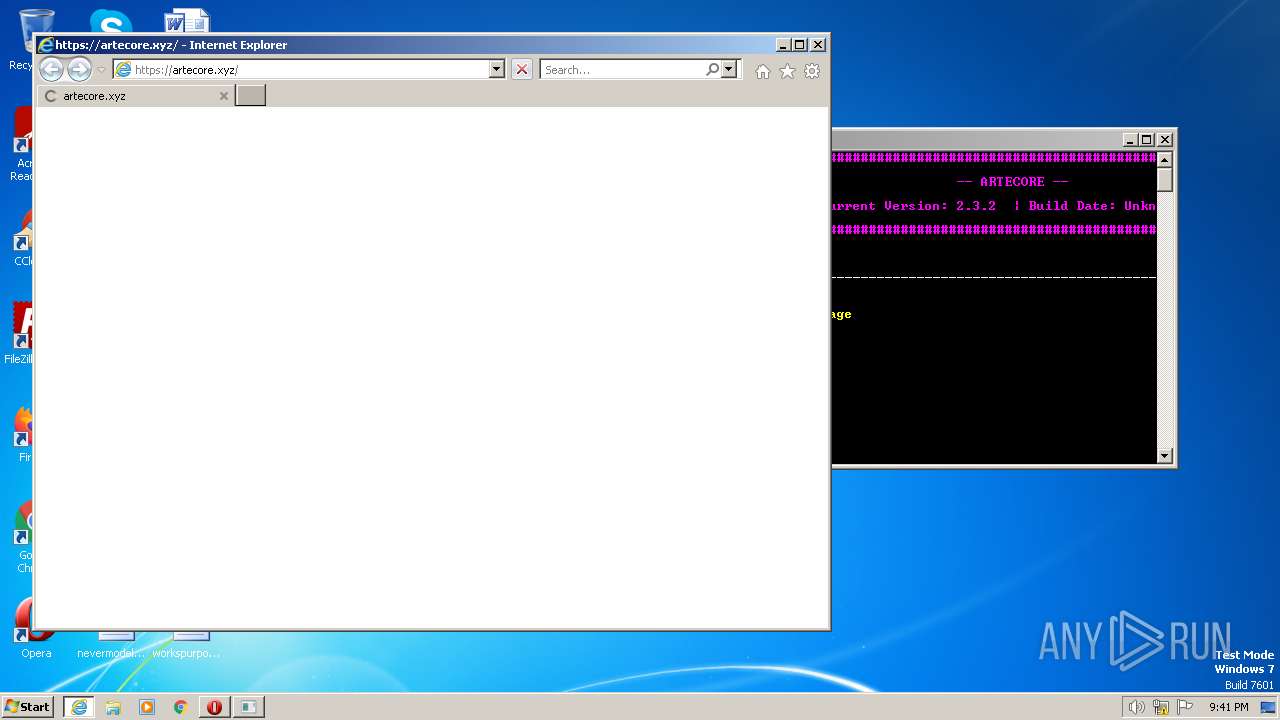Expand the address bar autocomplete dropdown

pyautogui.click(x=496, y=70)
